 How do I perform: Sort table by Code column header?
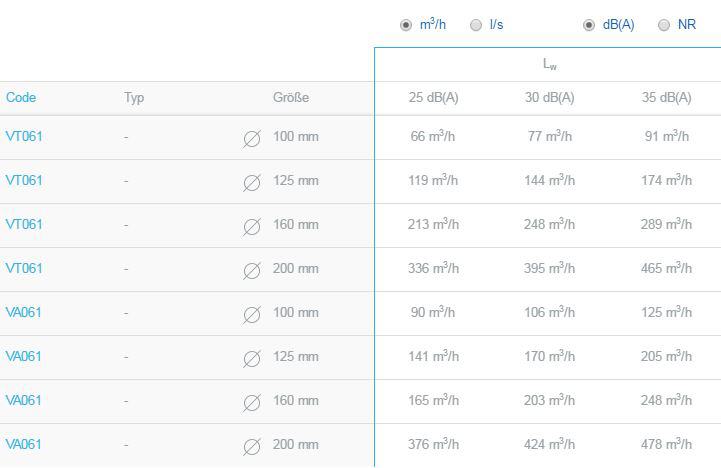(21, 97)
